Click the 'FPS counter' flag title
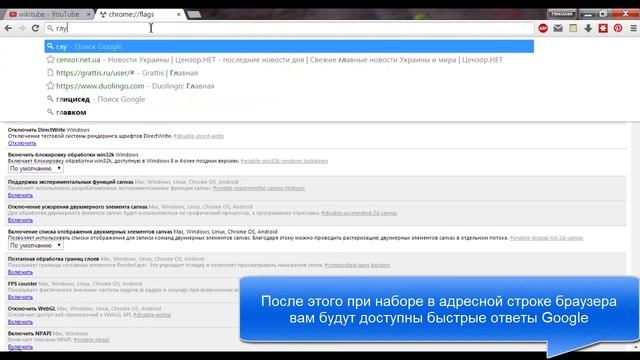This screenshot has height=360, width=640. click(22, 284)
